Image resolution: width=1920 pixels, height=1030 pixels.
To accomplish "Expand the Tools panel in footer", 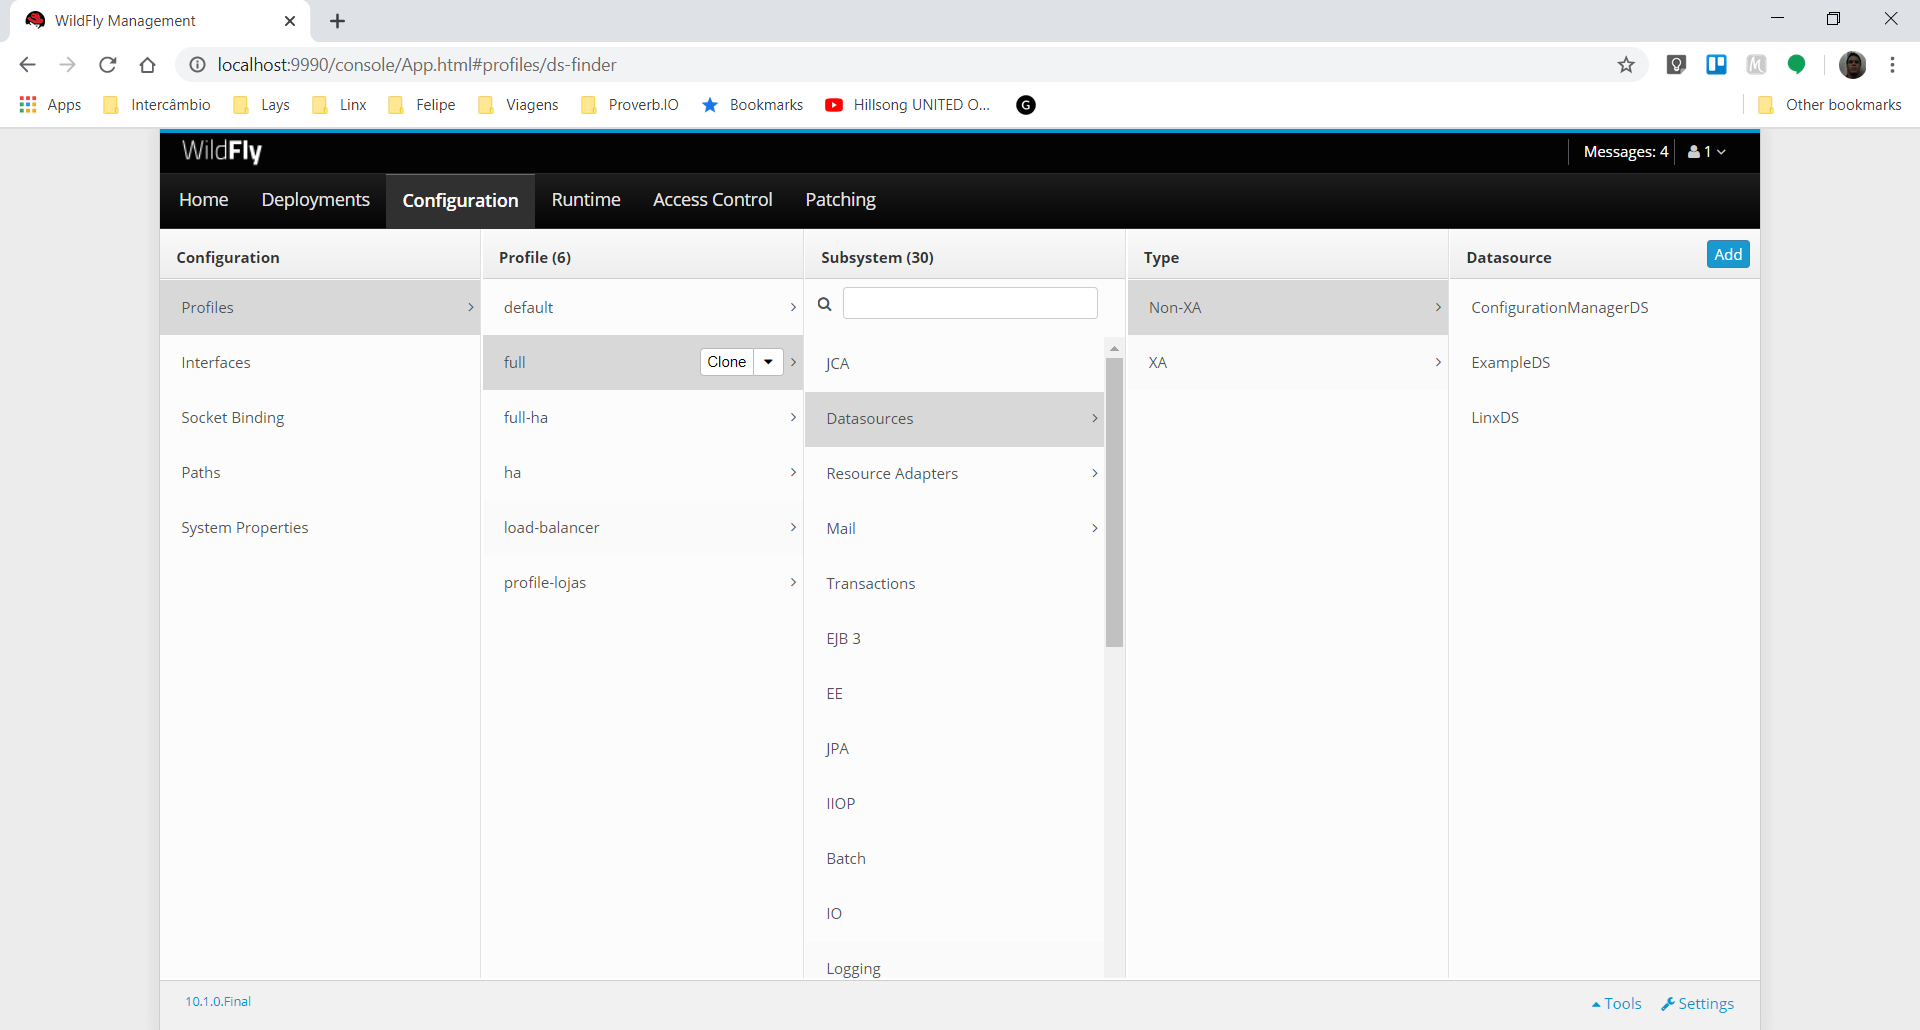I will point(1616,1003).
